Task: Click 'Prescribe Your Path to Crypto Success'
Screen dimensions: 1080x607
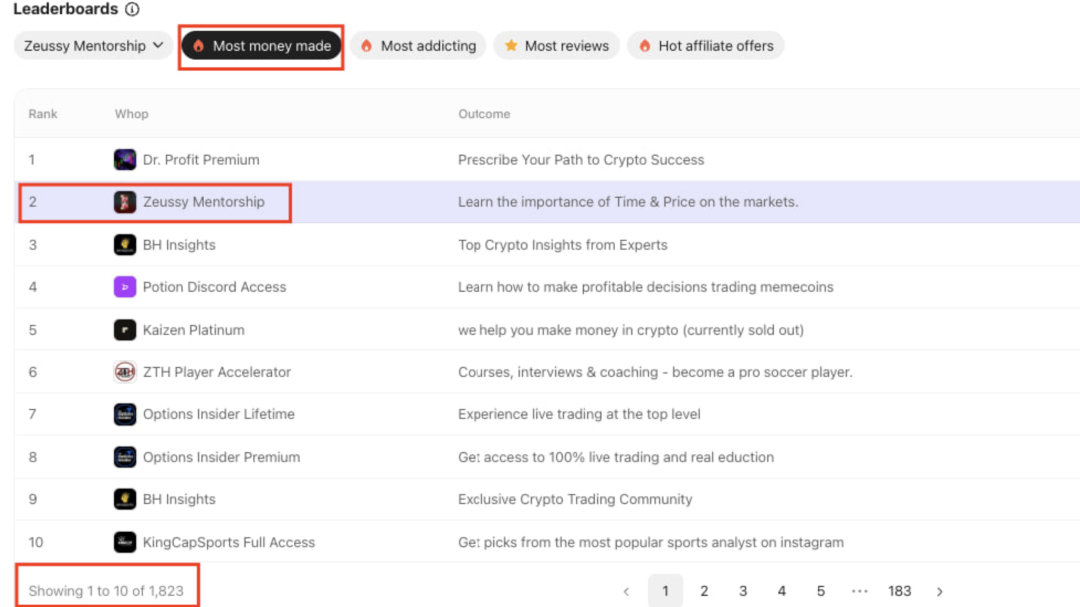Action: 581,160
